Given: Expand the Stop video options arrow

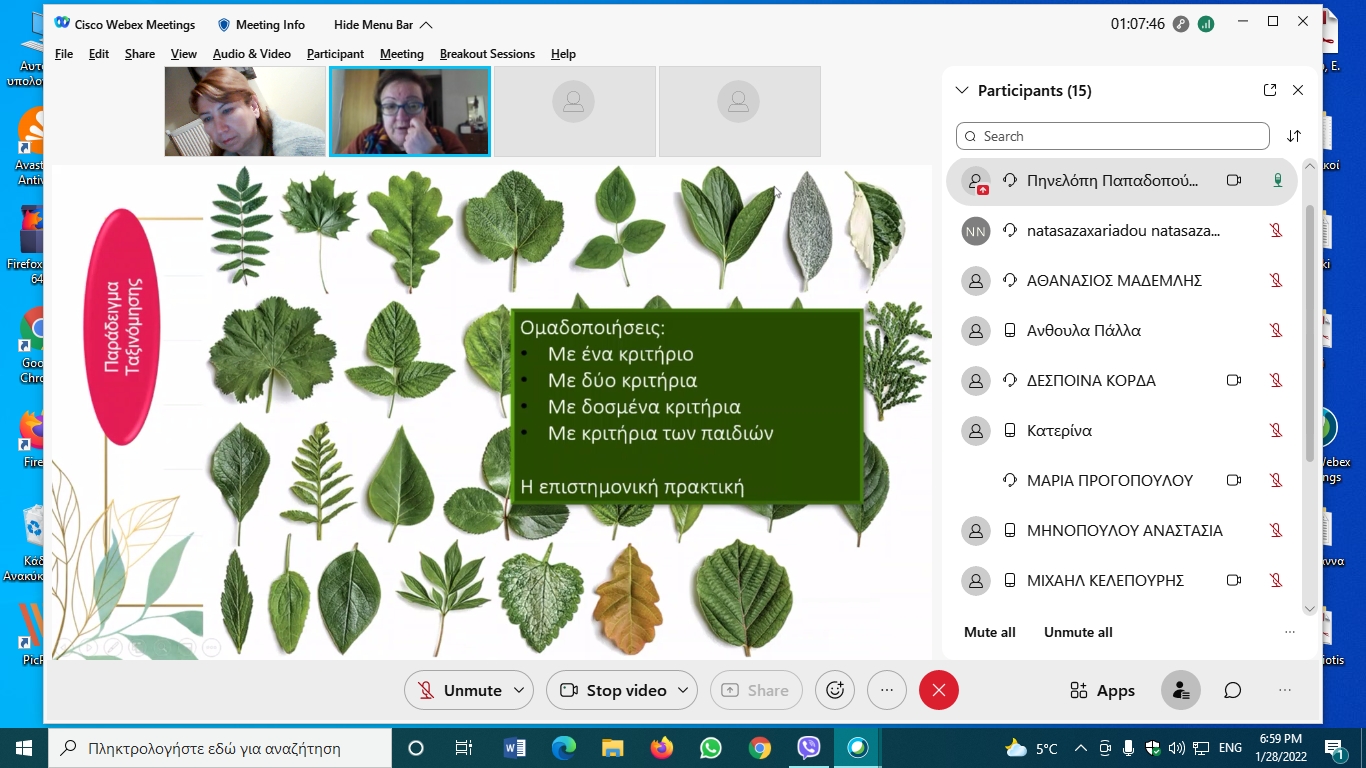Looking at the screenshot, I should tap(683, 690).
